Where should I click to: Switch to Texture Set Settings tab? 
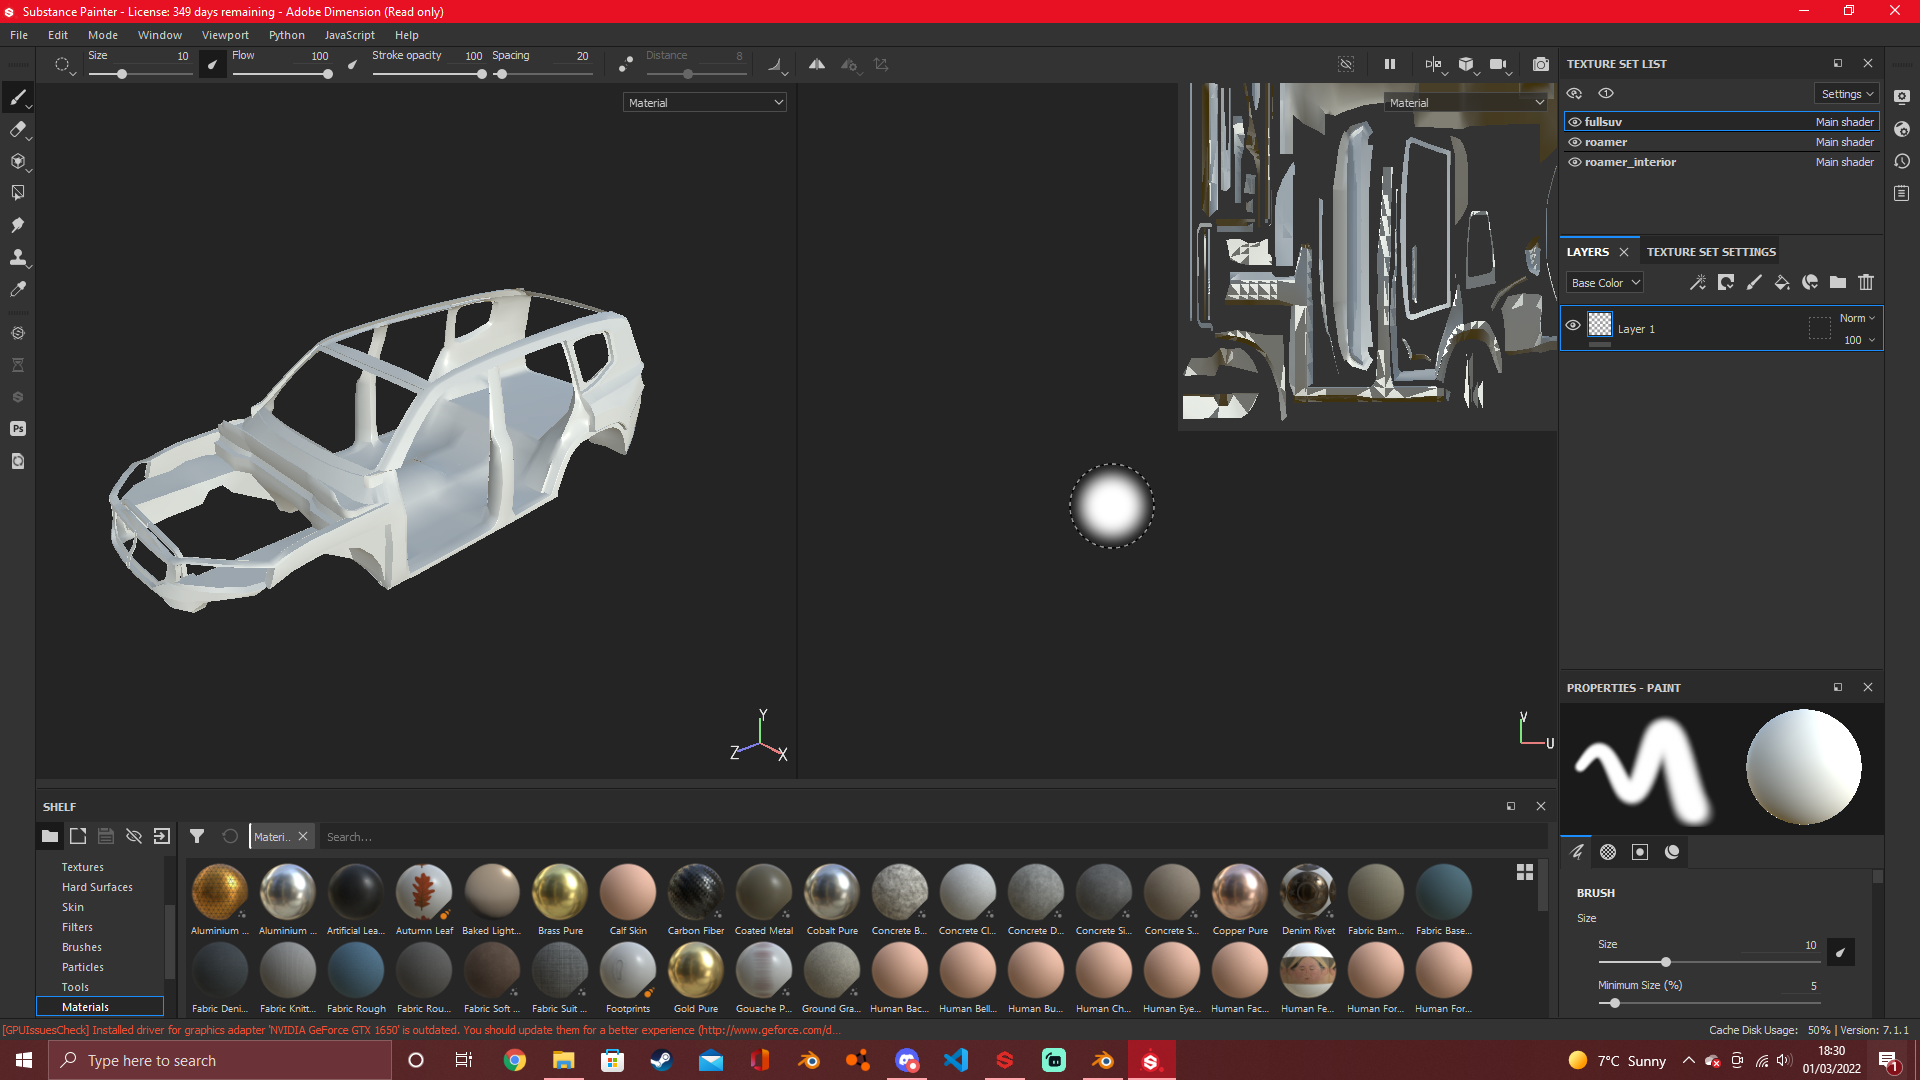1711,252
